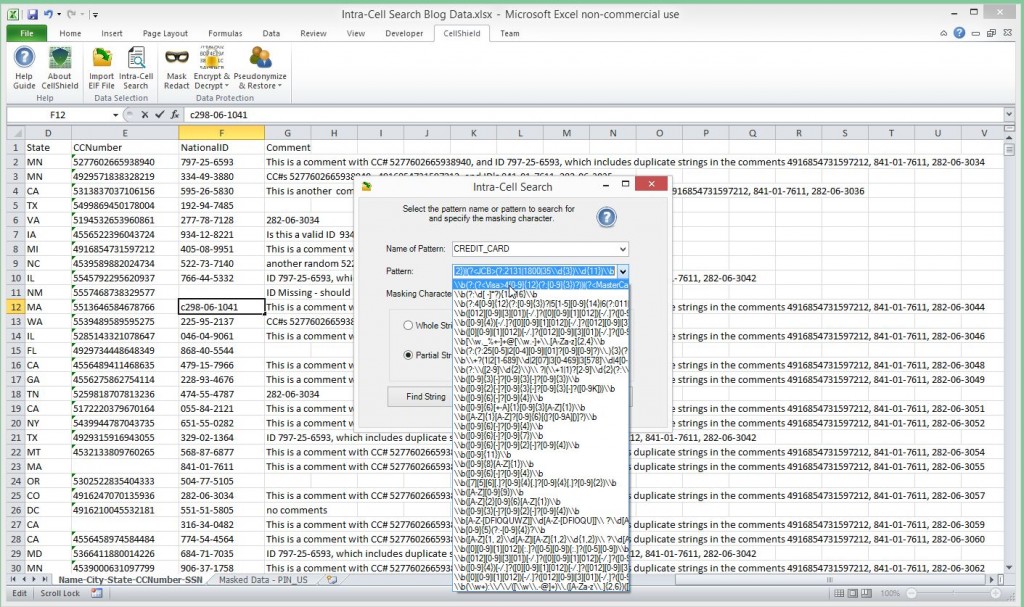1024x607 pixels.
Task: Switch to Normal view in status bar
Action: coord(839,593)
